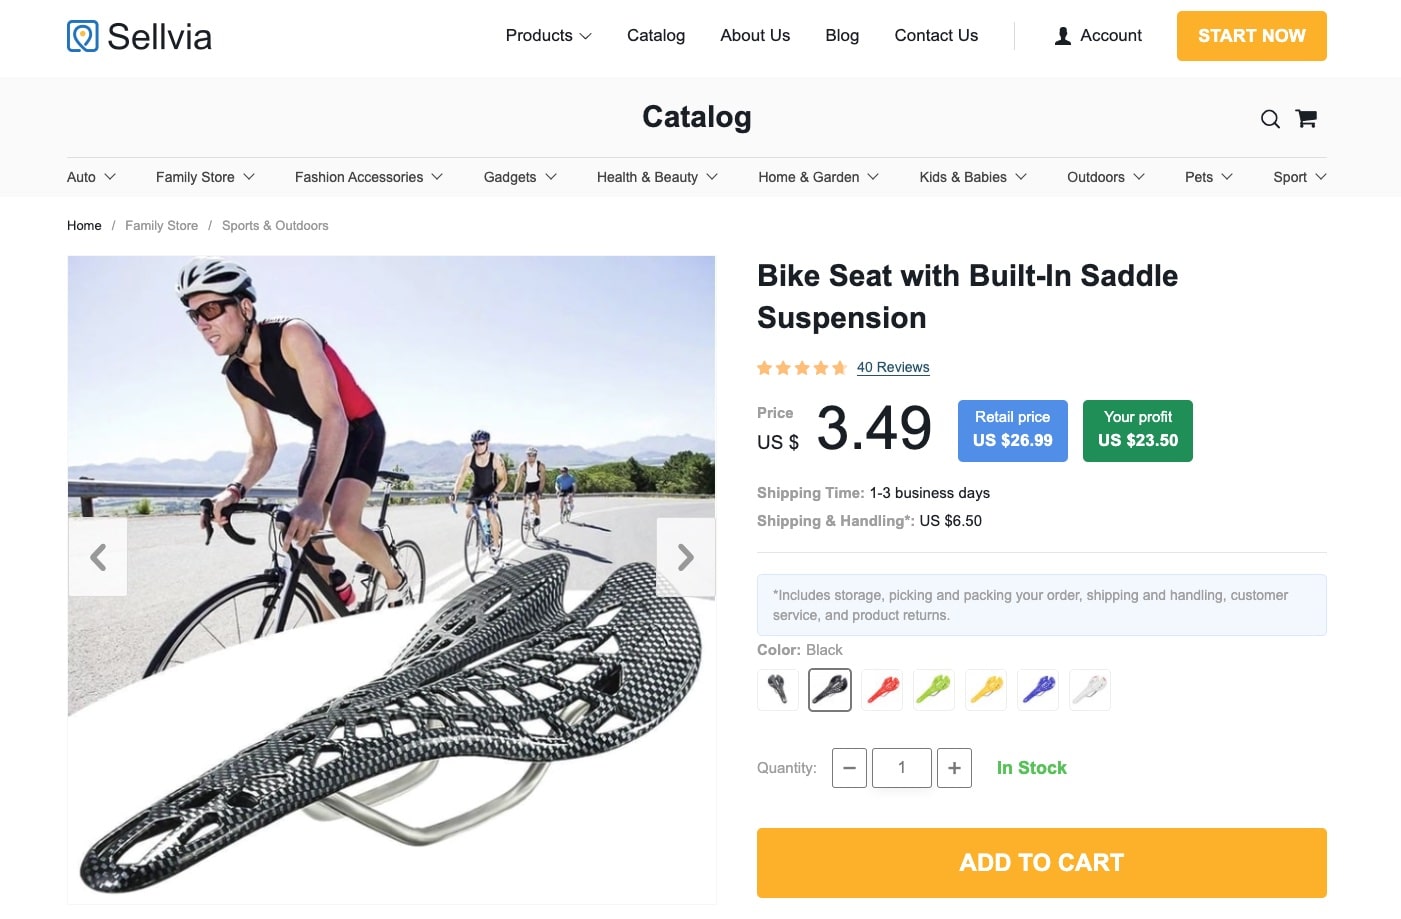Open the Catalog menu item
1401x919 pixels.
click(655, 35)
